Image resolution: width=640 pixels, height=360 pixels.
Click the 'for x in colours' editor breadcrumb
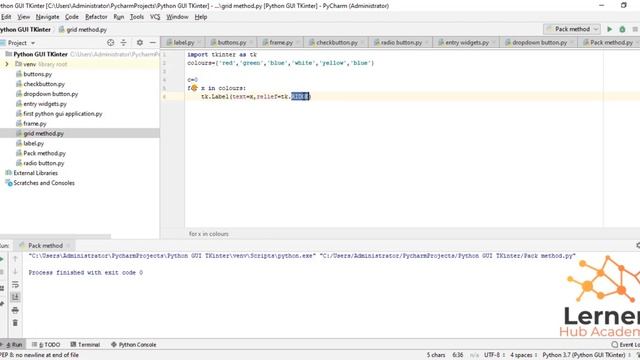pos(209,234)
